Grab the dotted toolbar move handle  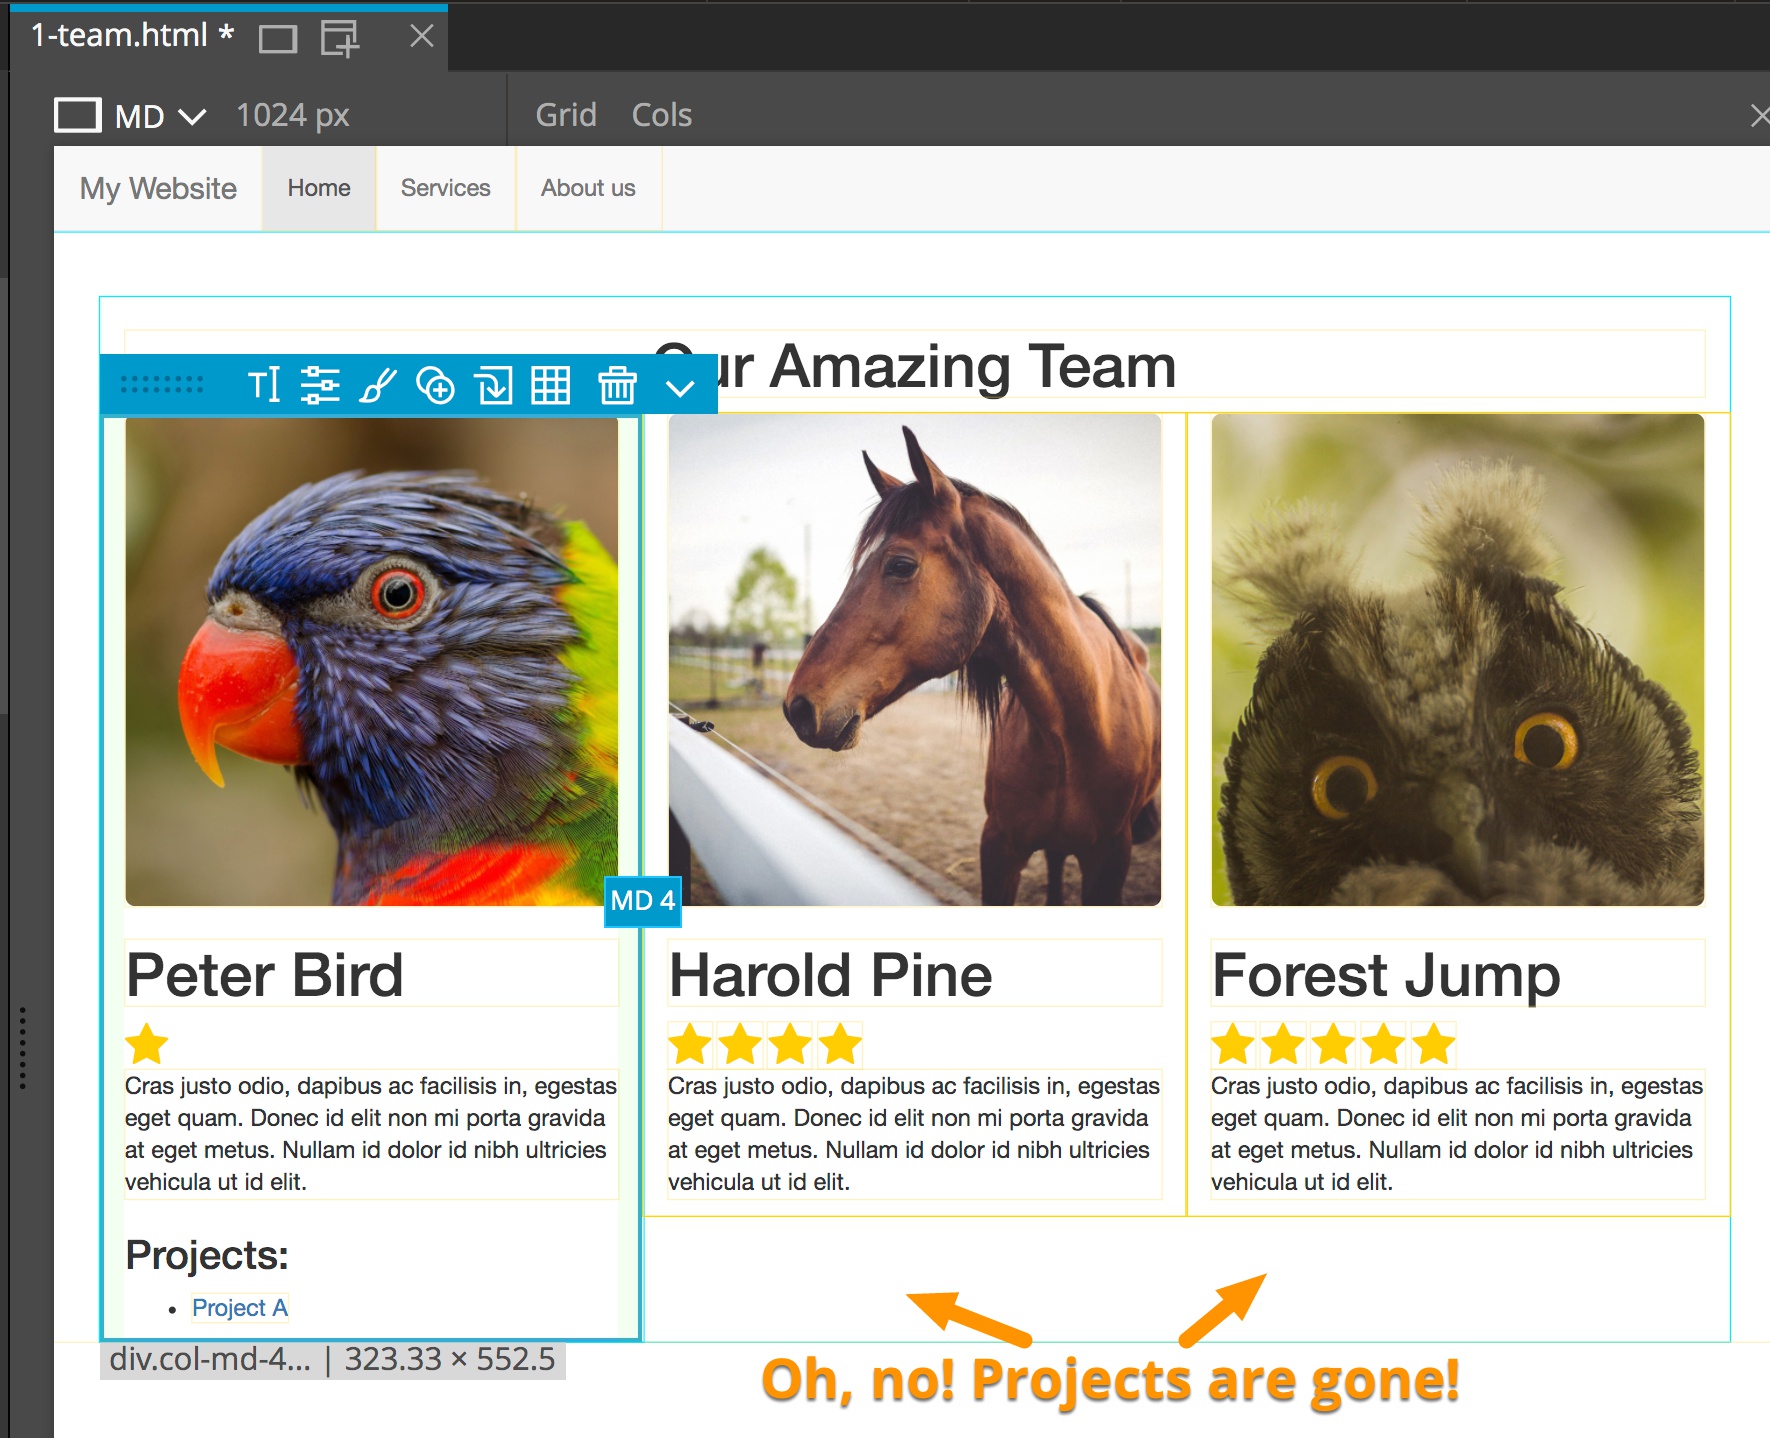tap(162, 384)
